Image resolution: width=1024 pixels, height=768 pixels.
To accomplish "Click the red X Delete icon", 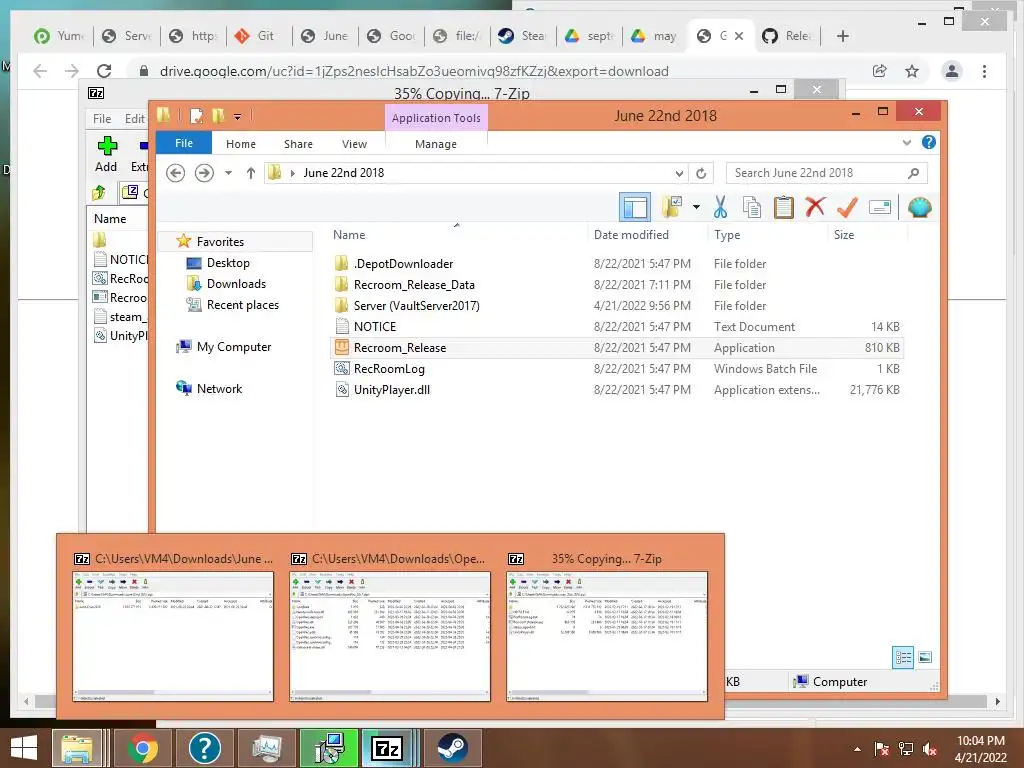I will tap(815, 208).
